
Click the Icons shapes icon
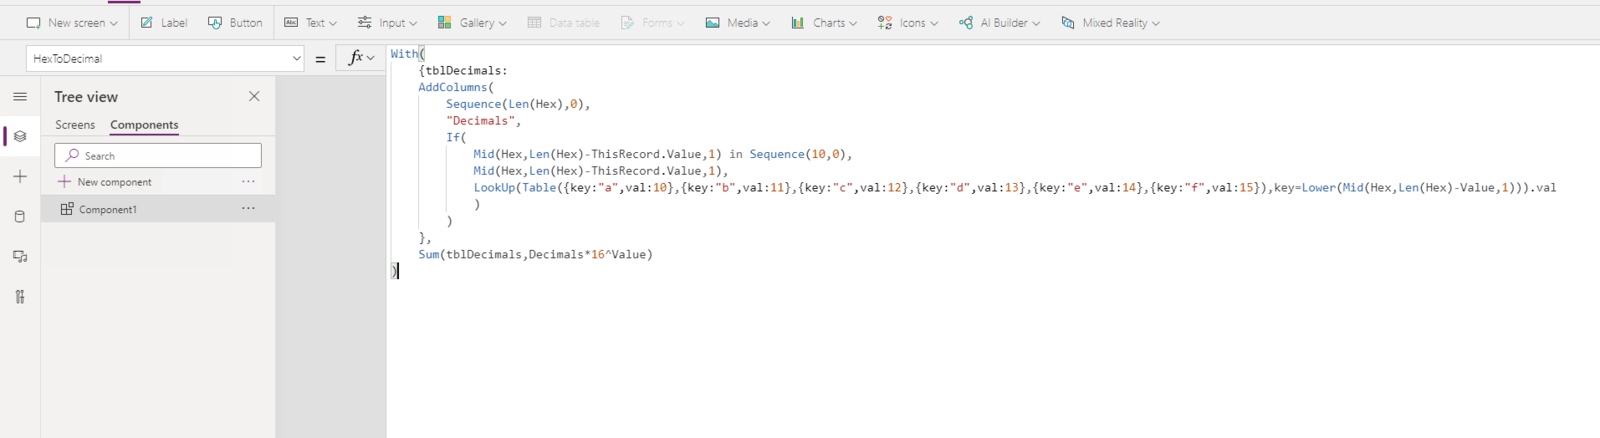point(885,23)
